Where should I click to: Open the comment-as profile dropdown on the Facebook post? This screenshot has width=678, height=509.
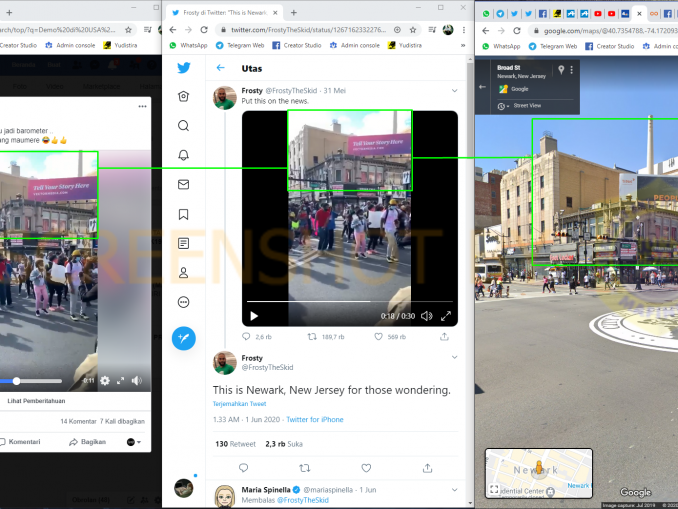[x=134, y=442]
